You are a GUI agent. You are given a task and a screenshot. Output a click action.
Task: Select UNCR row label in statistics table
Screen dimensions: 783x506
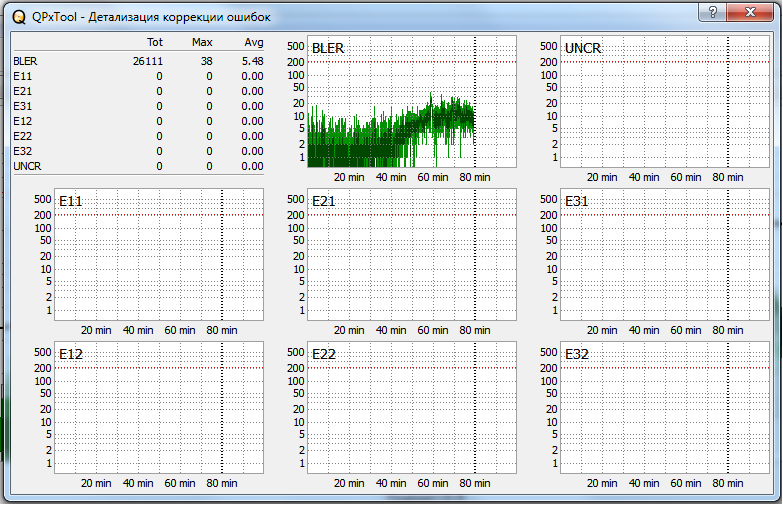tap(27, 166)
